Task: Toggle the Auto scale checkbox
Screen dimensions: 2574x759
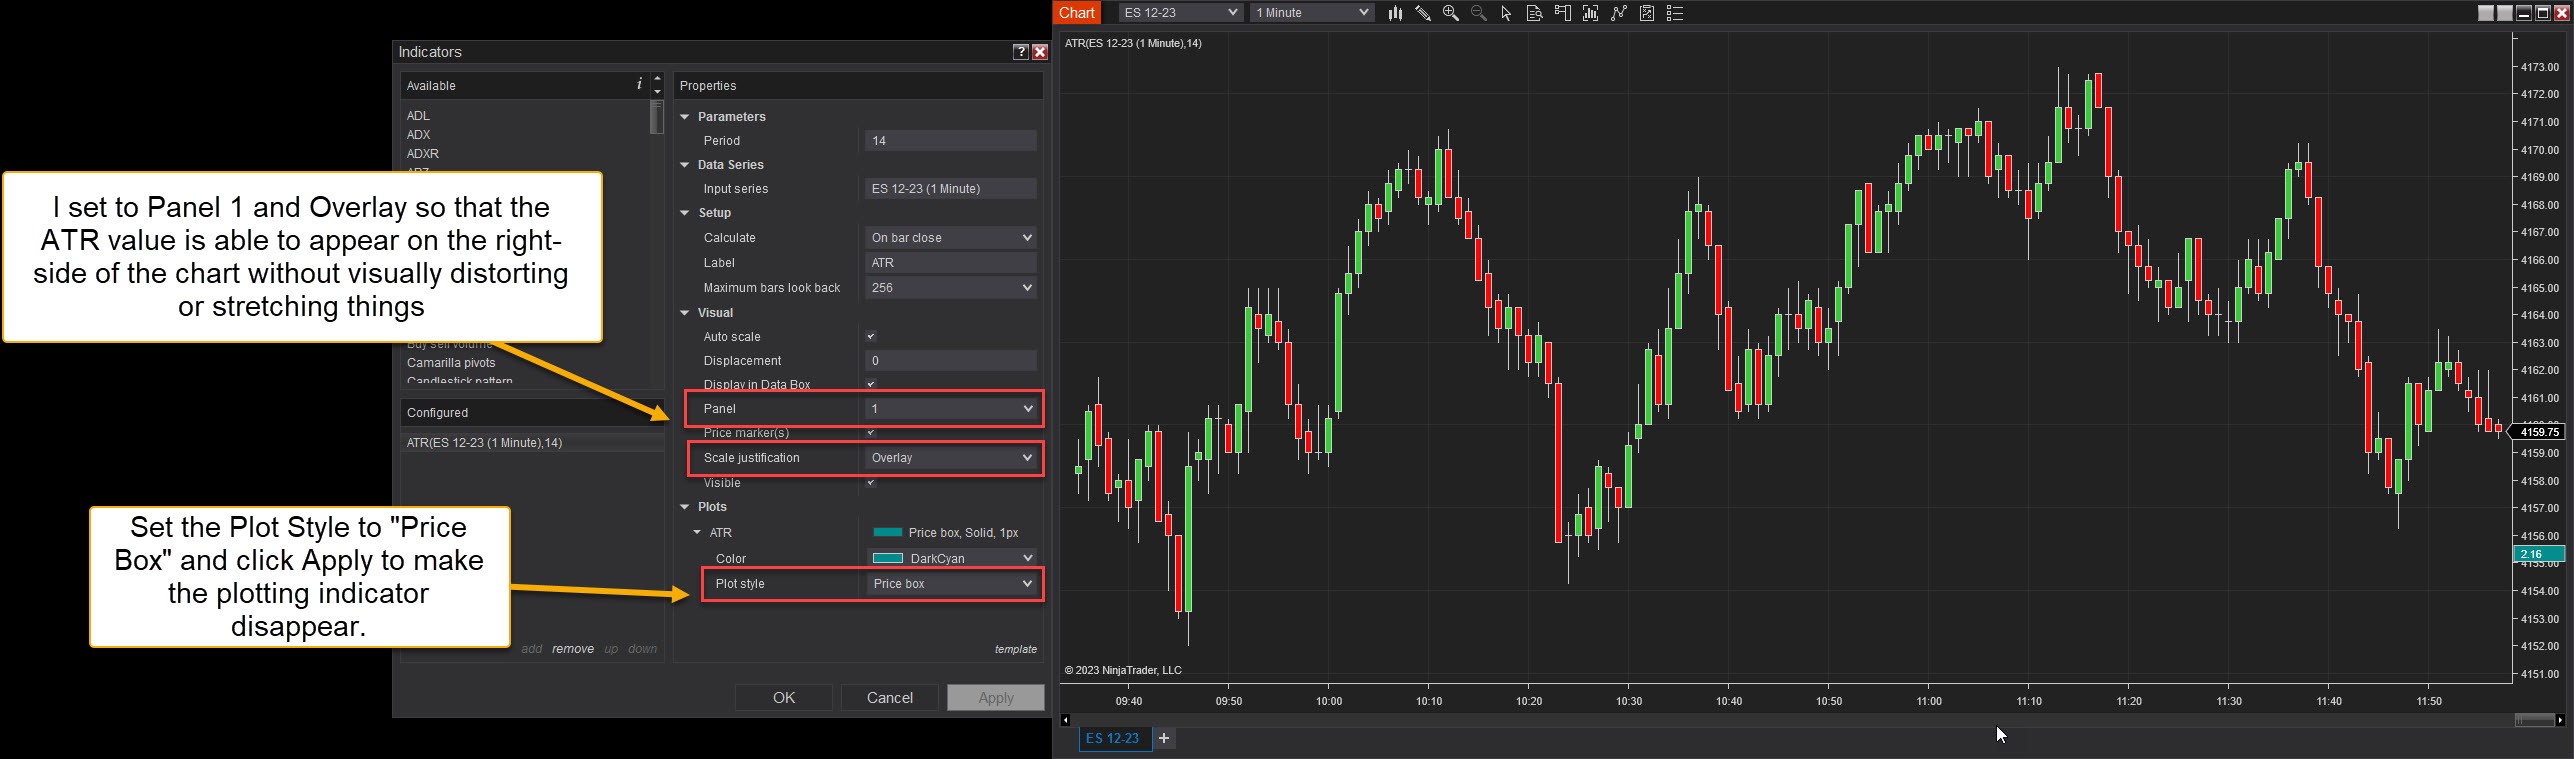Action: click(x=871, y=337)
